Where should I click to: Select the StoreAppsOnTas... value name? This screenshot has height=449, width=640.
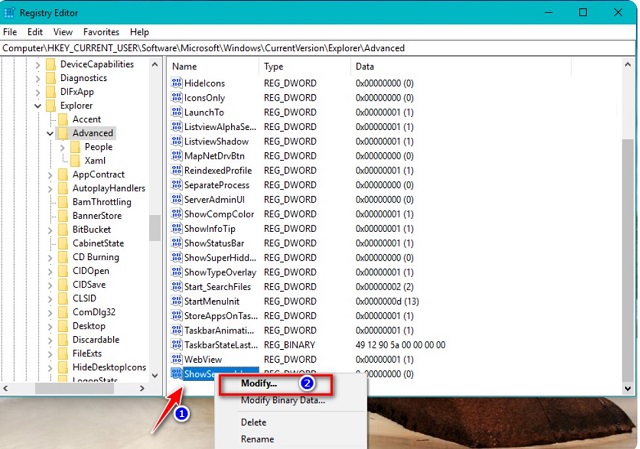[x=221, y=316]
